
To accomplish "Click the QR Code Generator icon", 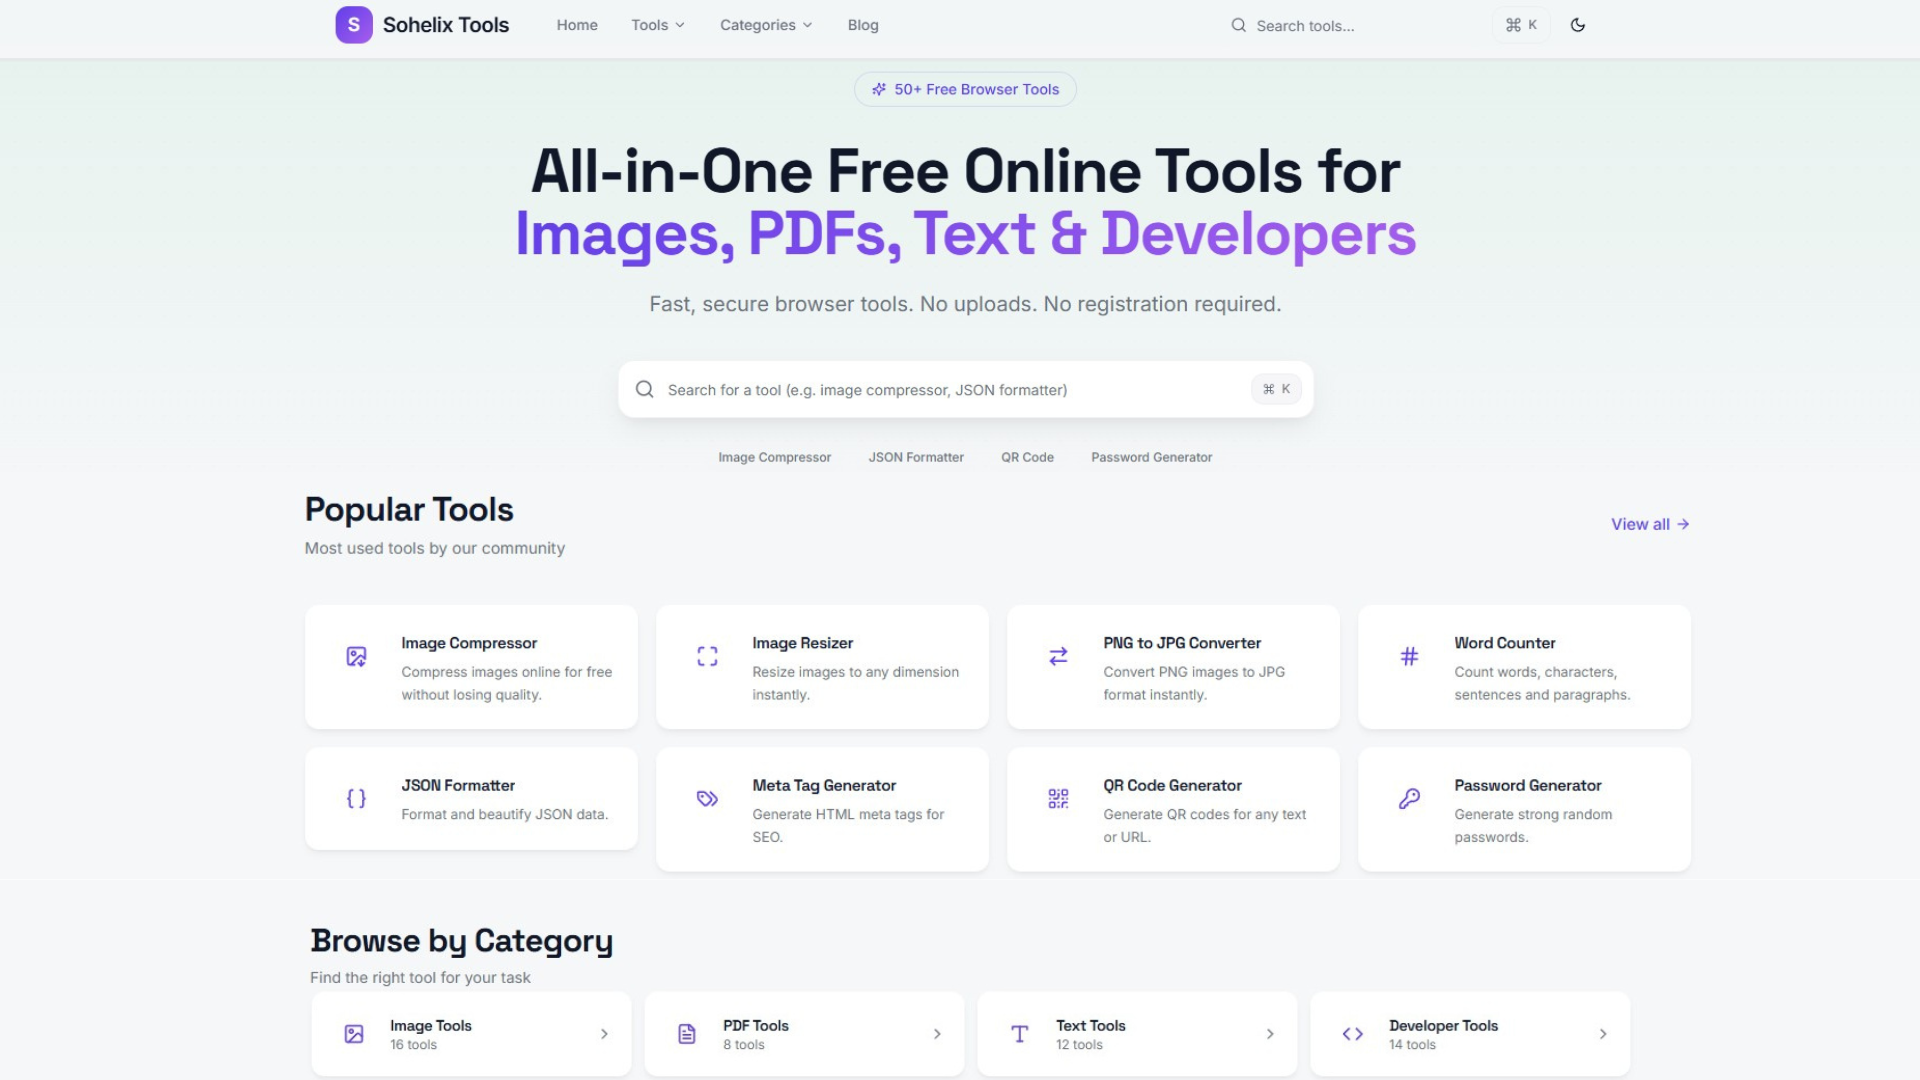I will tap(1058, 799).
